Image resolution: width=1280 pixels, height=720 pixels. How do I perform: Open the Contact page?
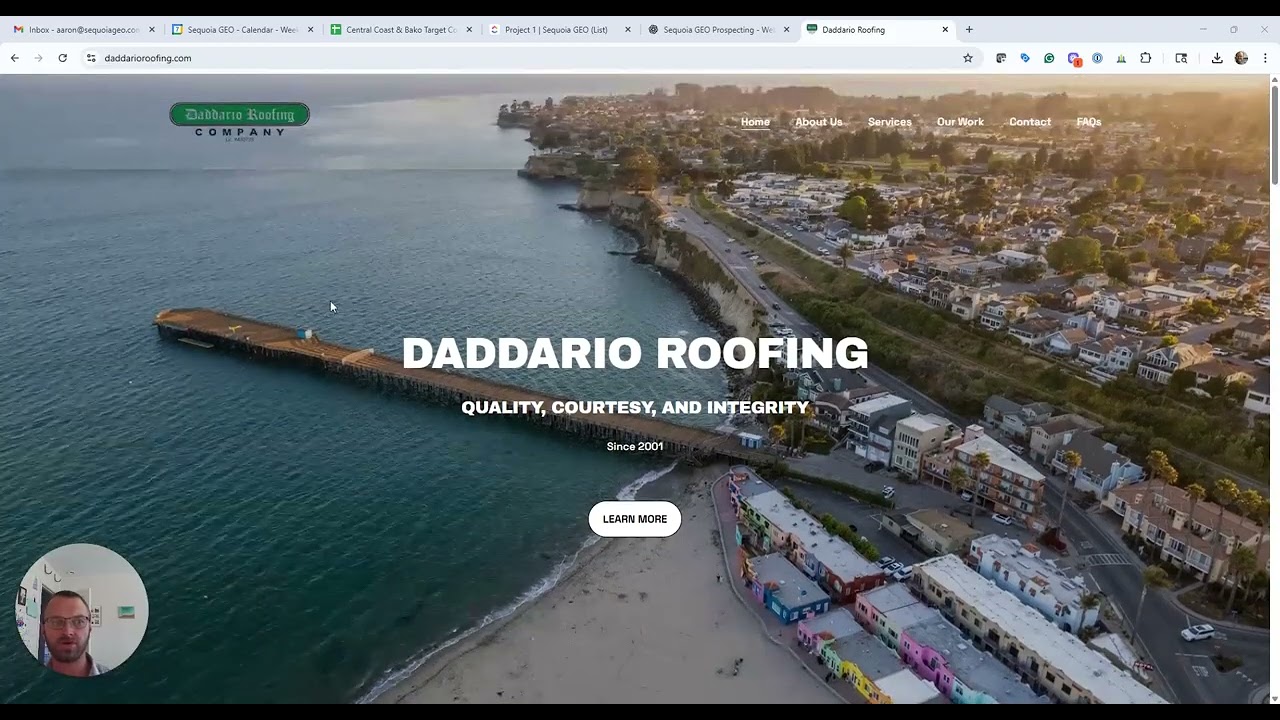1030,122
